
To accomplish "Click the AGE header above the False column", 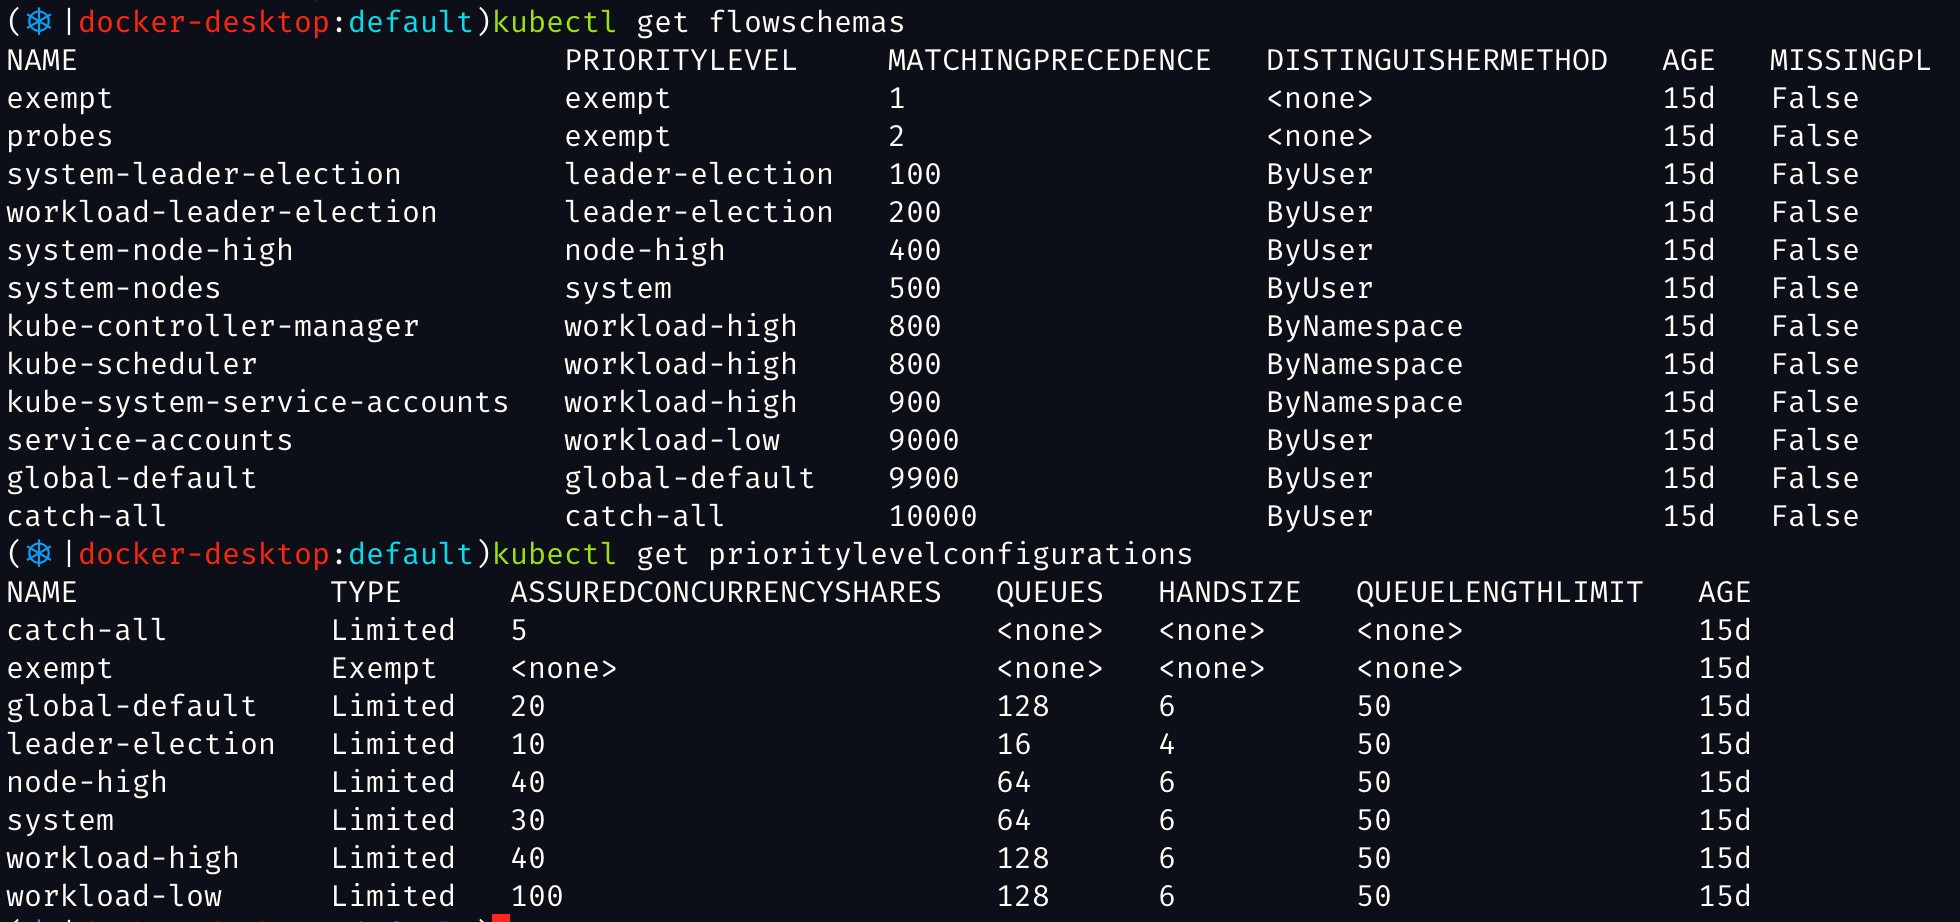I will (x=1689, y=60).
